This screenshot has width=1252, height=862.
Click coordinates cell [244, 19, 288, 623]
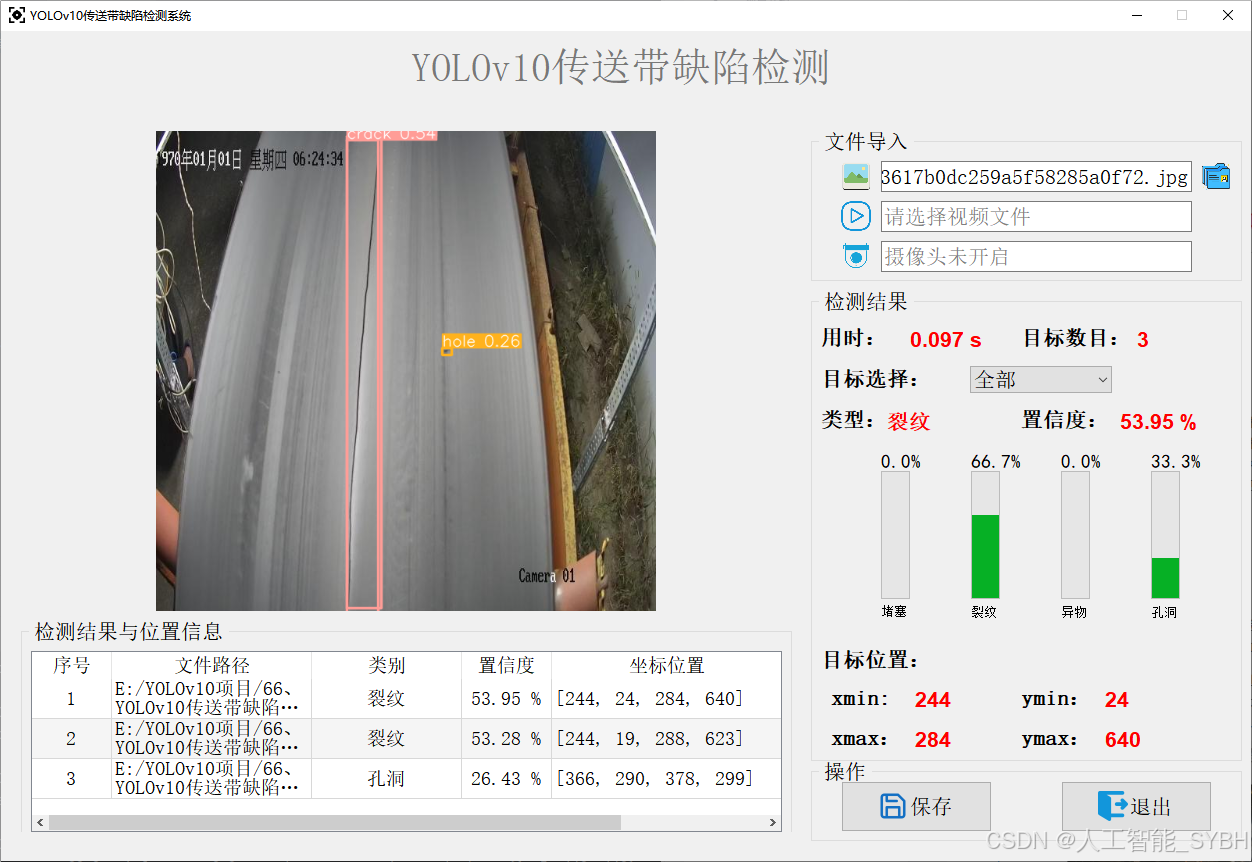666,738
